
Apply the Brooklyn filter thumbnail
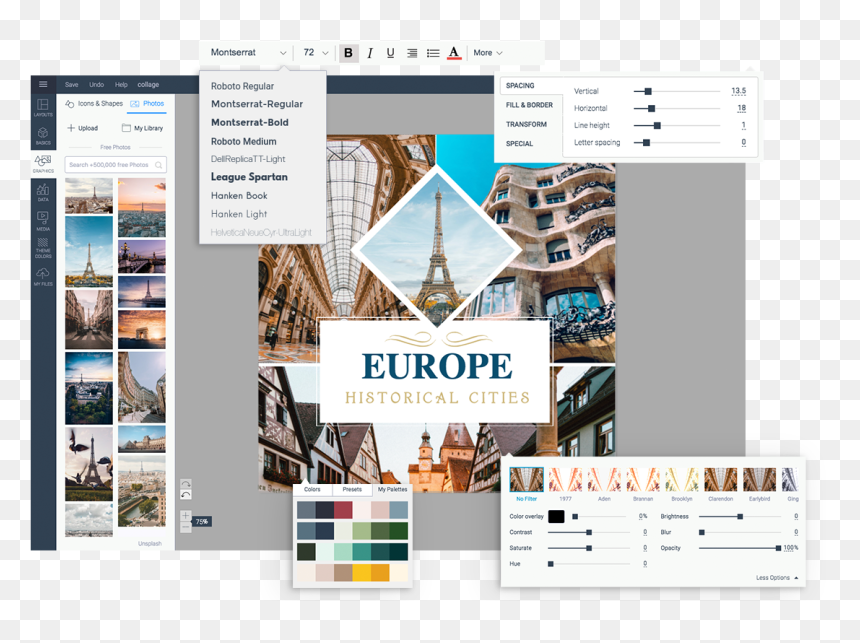click(x=682, y=480)
